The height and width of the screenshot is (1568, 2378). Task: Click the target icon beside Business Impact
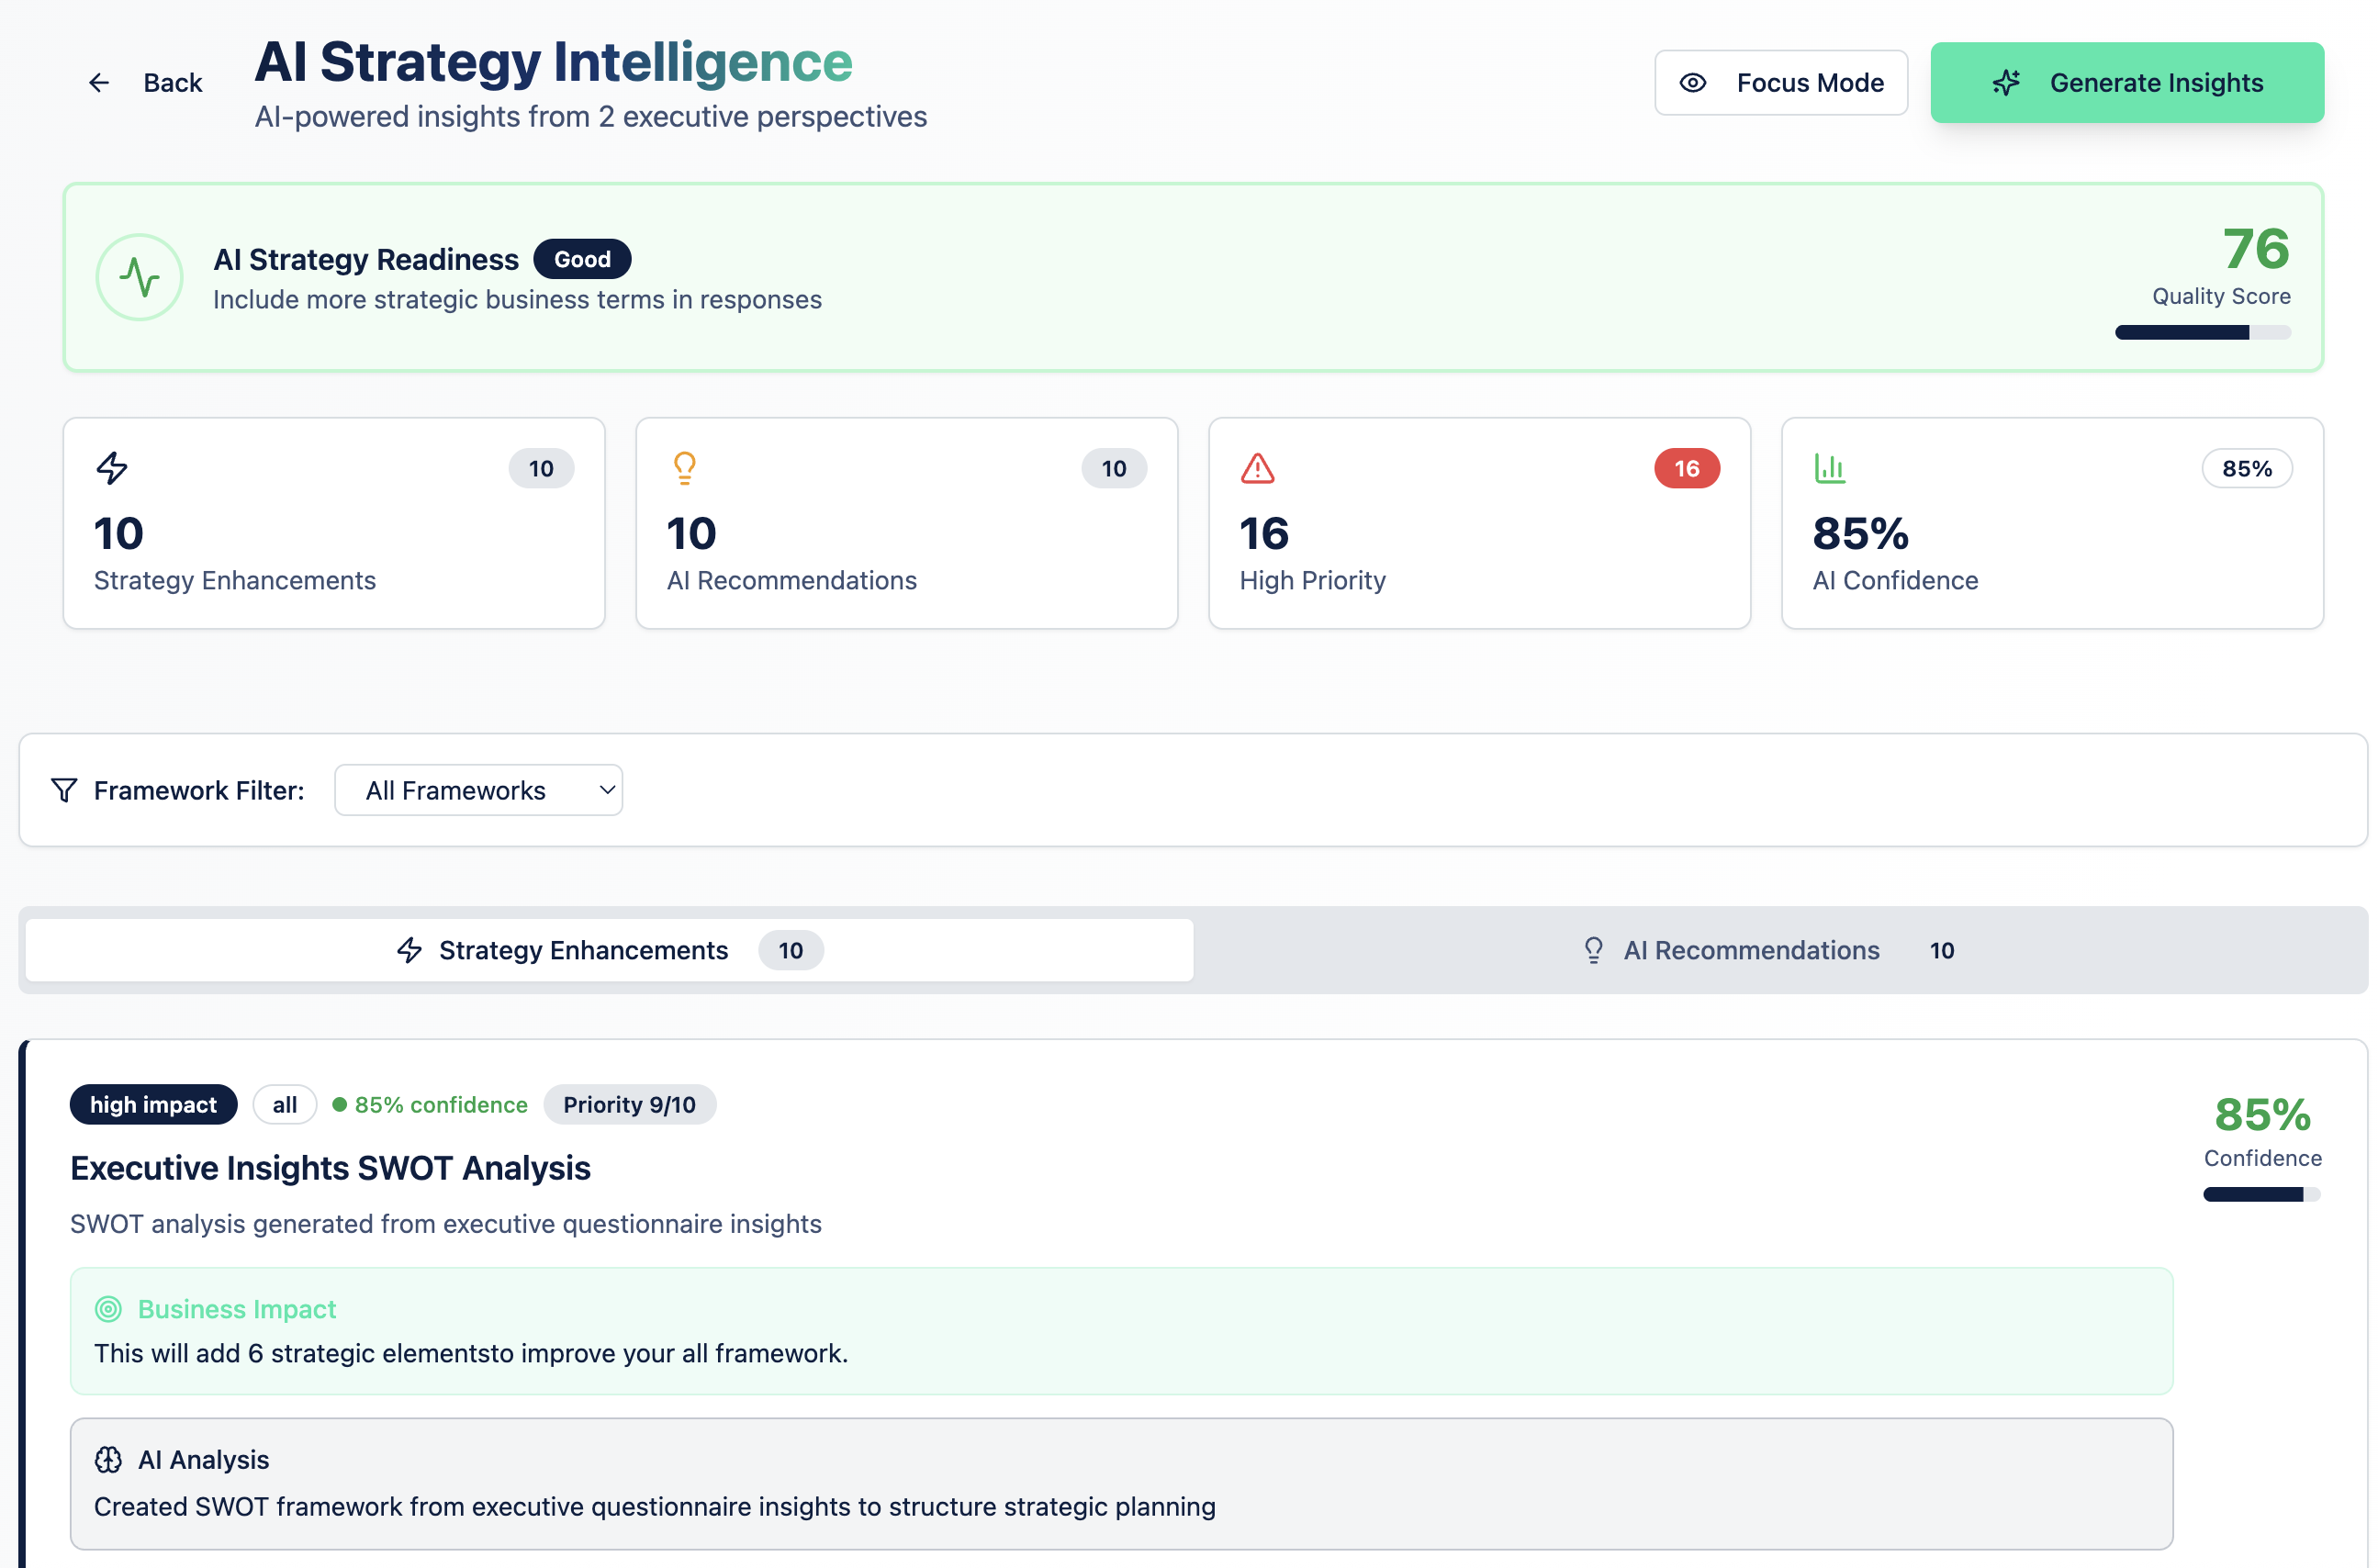point(108,1309)
